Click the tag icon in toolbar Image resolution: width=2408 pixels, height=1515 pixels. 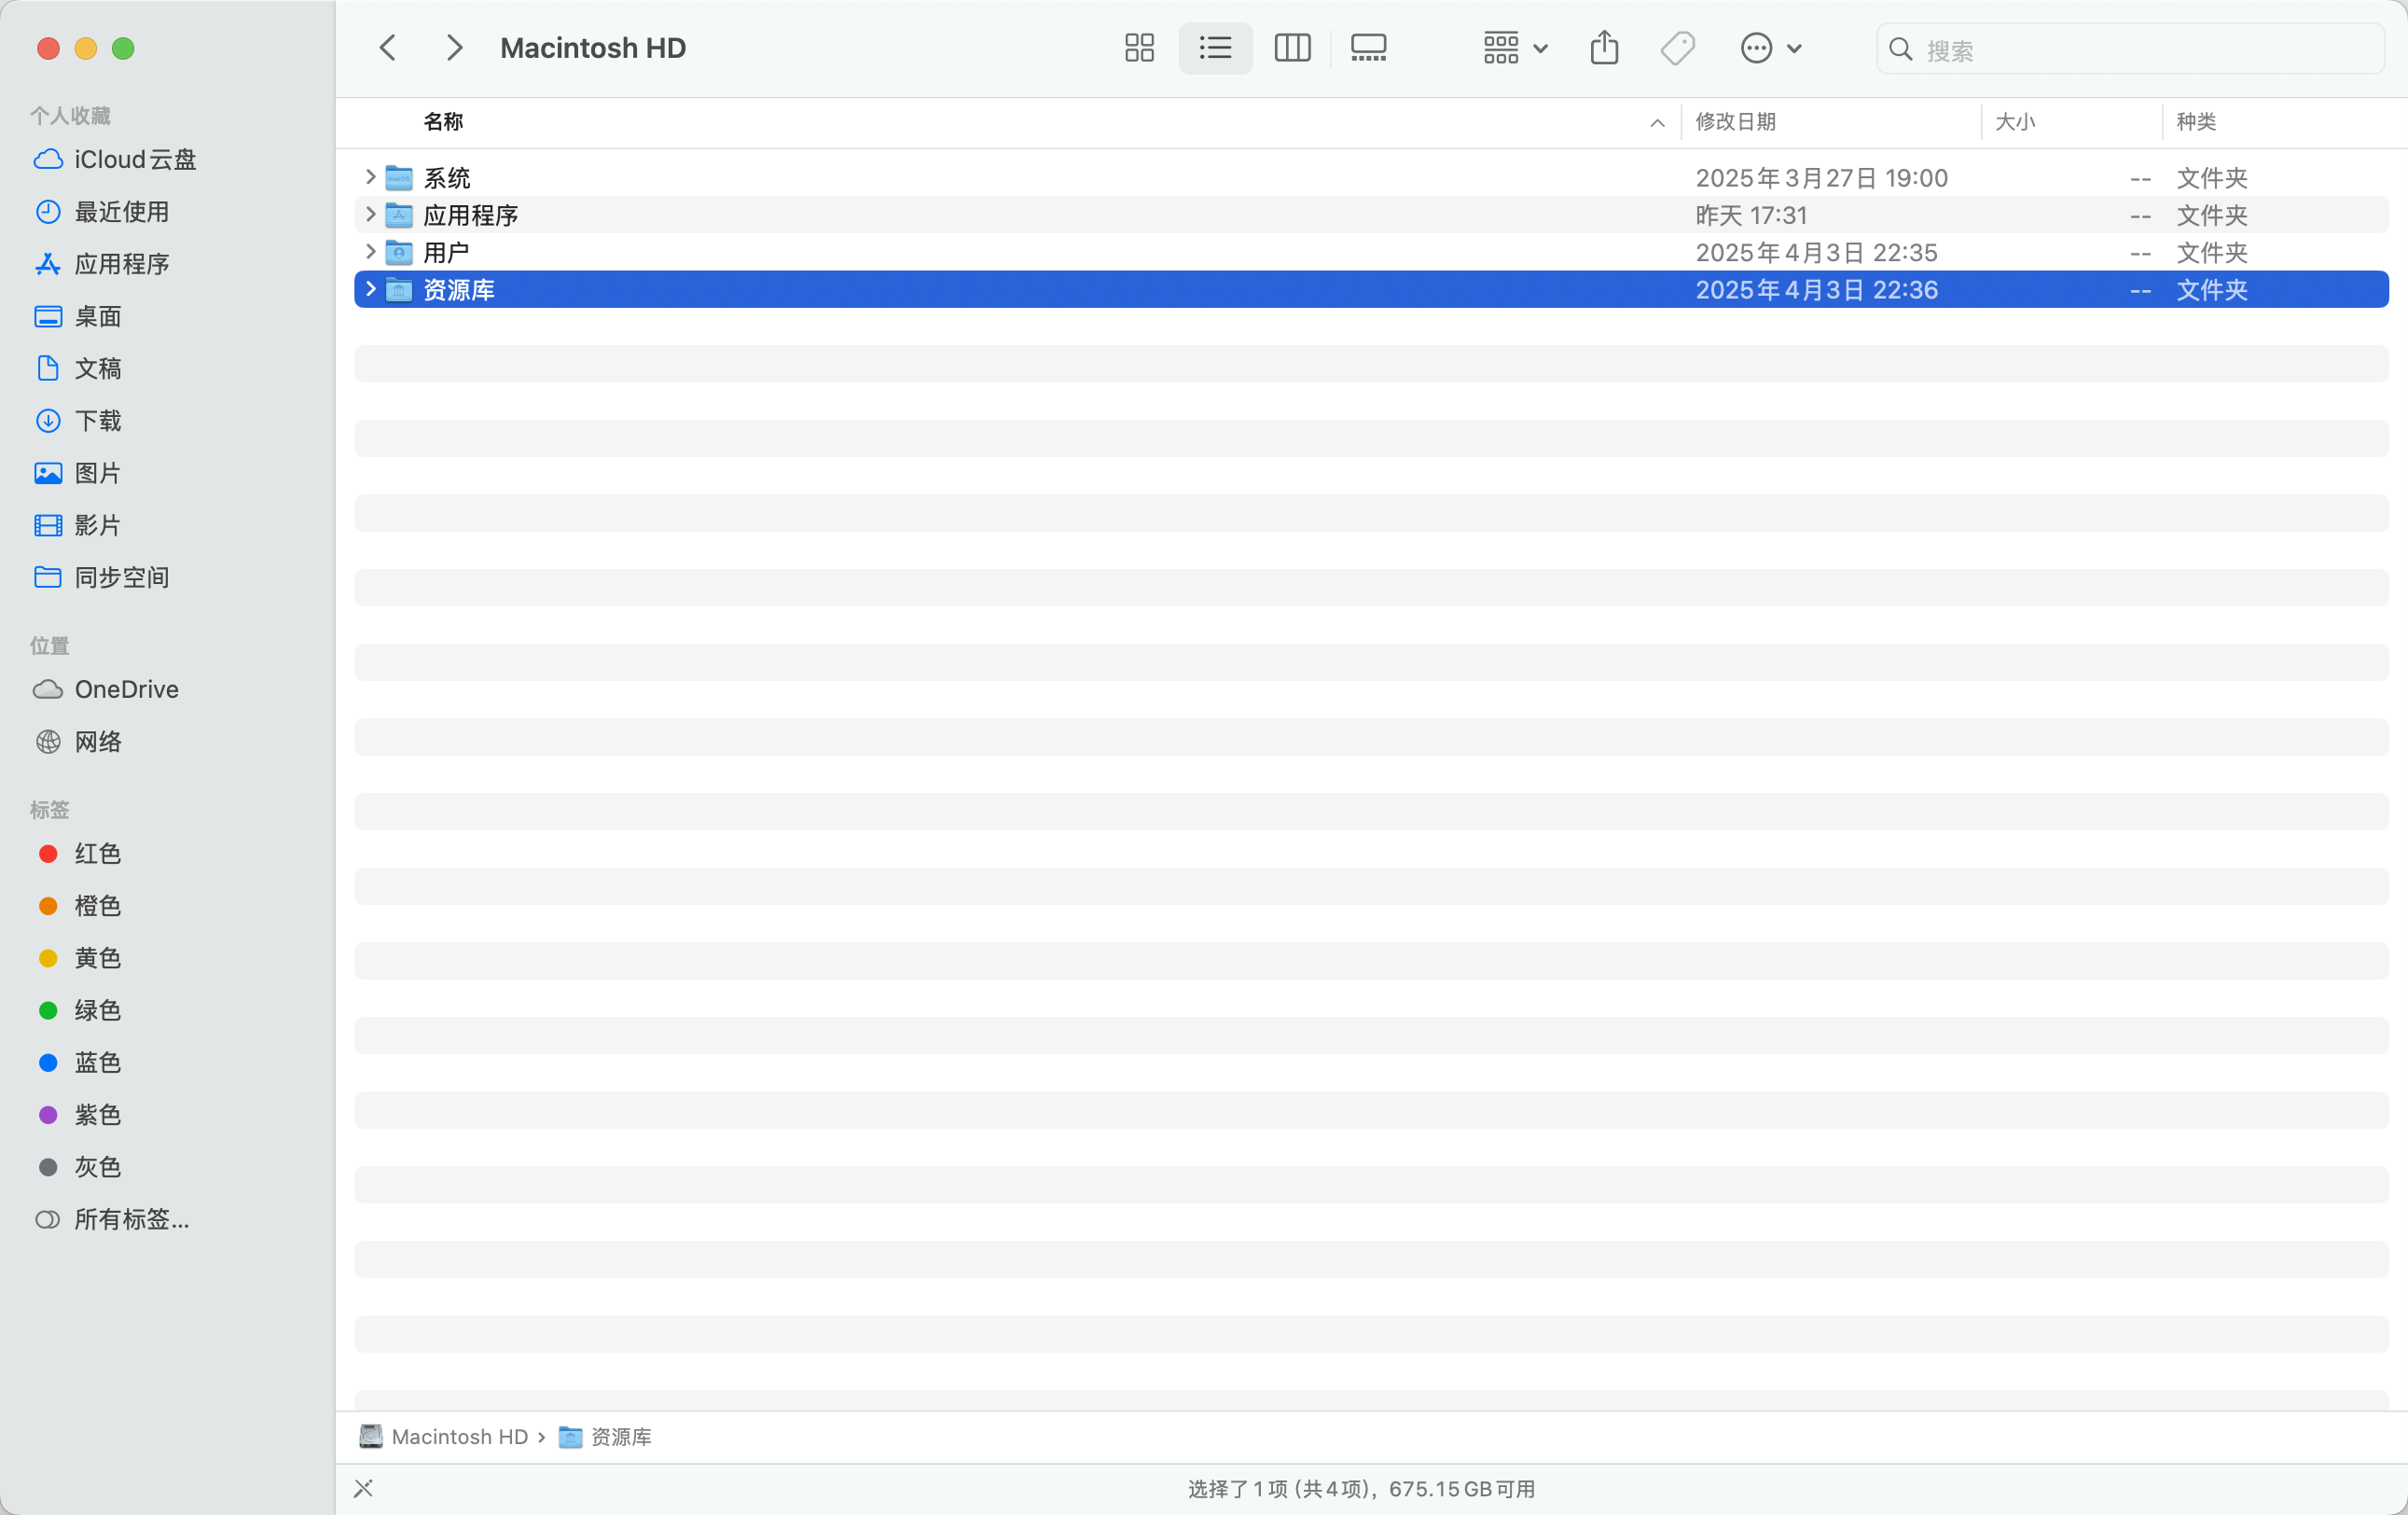[1677, 48]
